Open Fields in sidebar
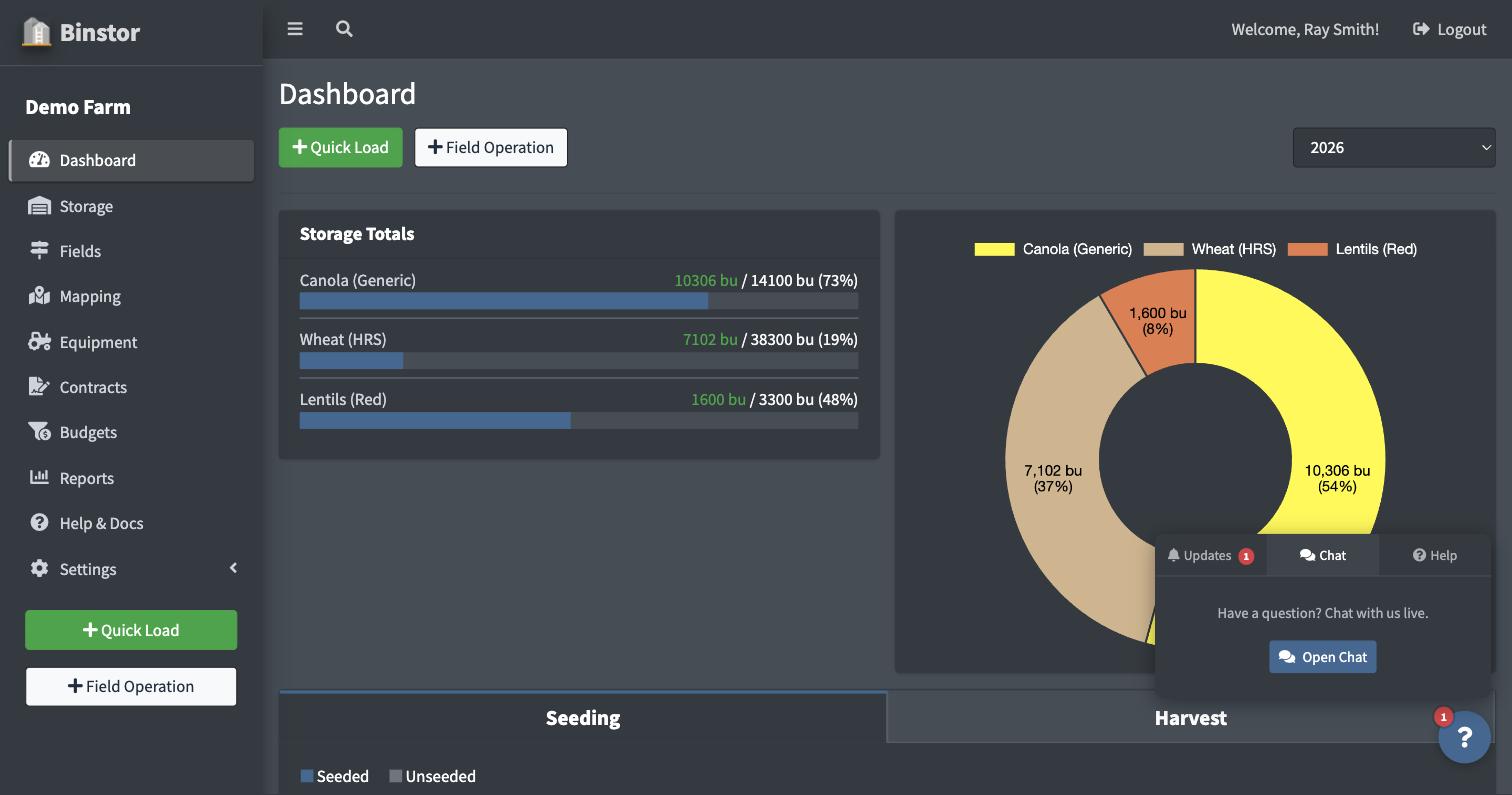This screenshot has height=795, width=1512. tap(131, 251)
